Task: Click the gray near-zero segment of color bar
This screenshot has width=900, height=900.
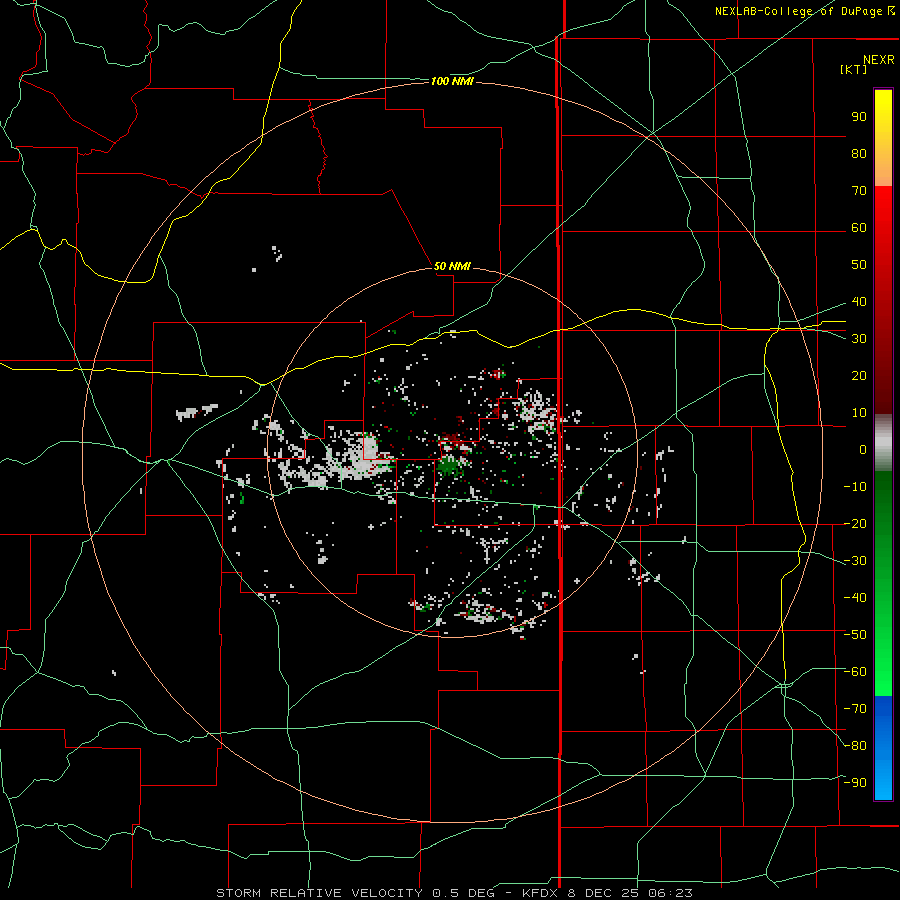Action: pos(883,443)
